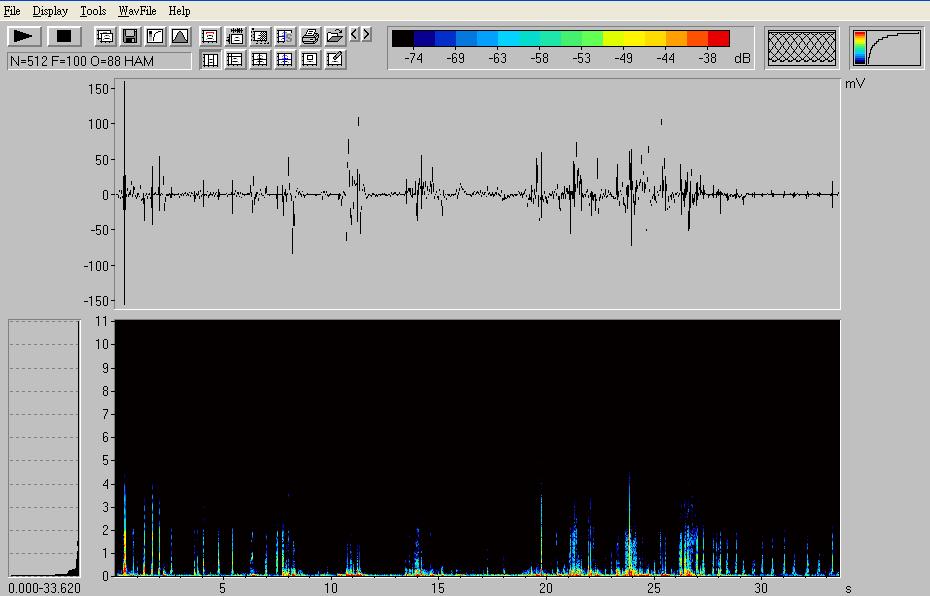Click the left arrow navigation button
Image resolution: width=930 pixels, height=596 pixels.
(x=354, y=35)
